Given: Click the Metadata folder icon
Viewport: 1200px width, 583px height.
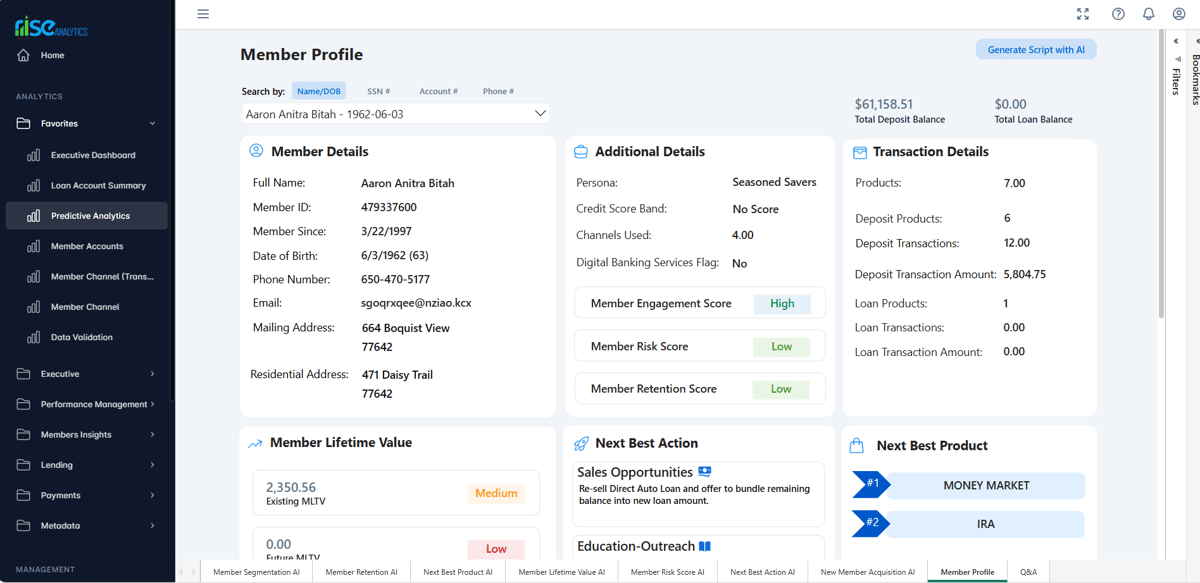Looking at the screenshot, I should click(x=23, y=526).
